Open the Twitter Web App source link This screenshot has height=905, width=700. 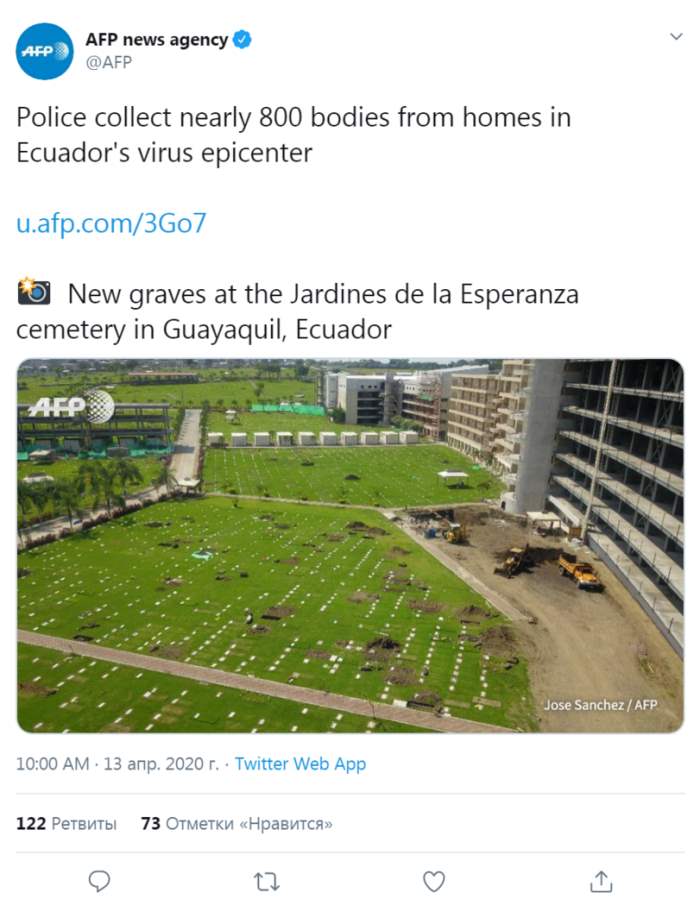coord(300,764)
